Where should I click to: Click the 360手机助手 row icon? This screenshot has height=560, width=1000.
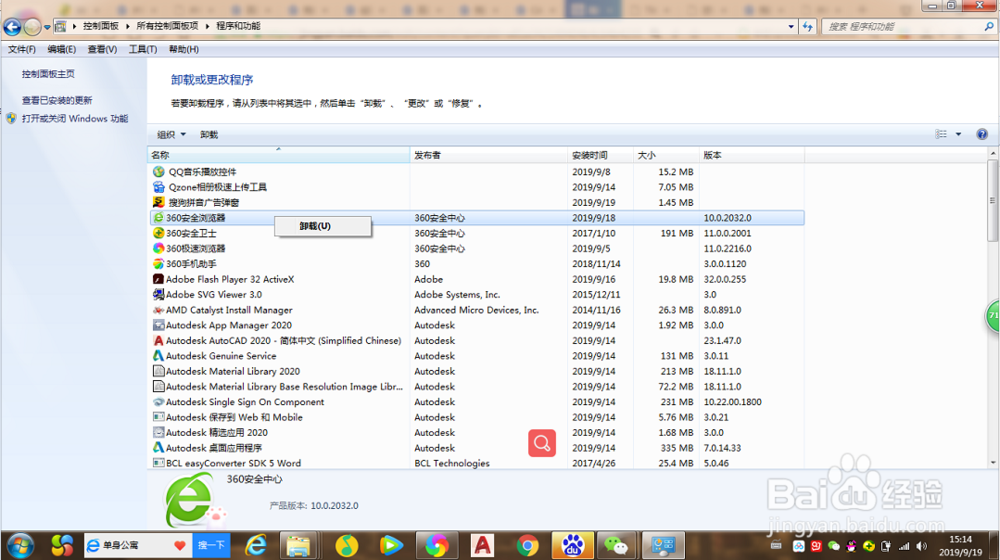[x=159, y=264]
